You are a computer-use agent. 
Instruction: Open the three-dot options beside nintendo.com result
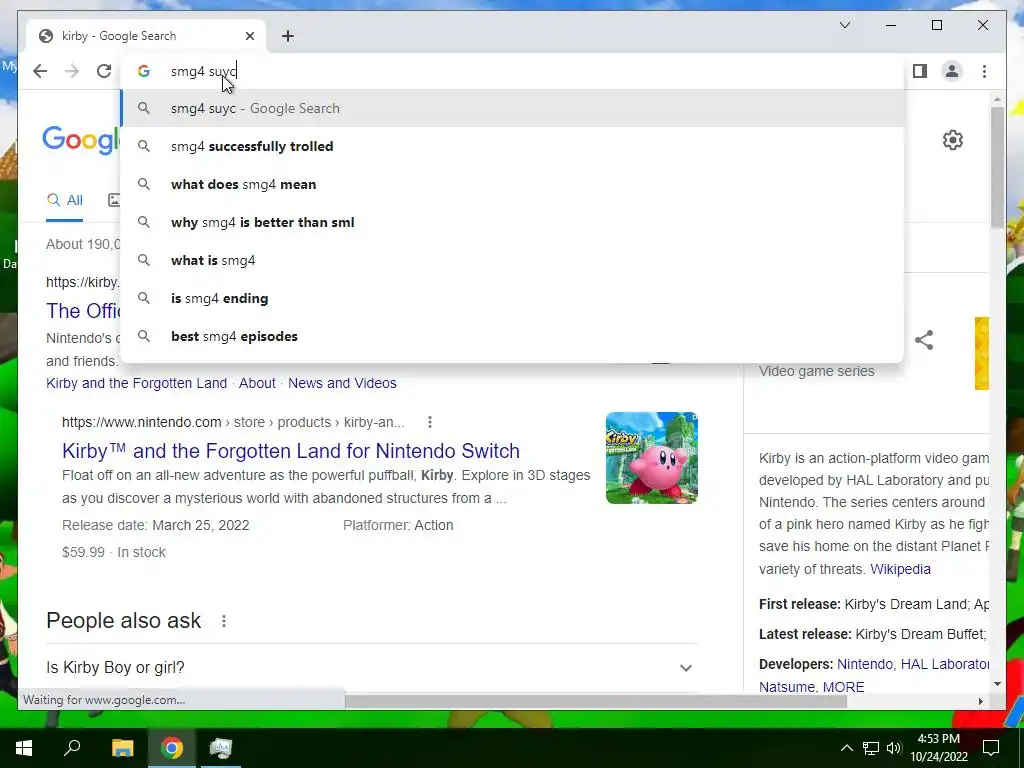[x=430, y=423]
